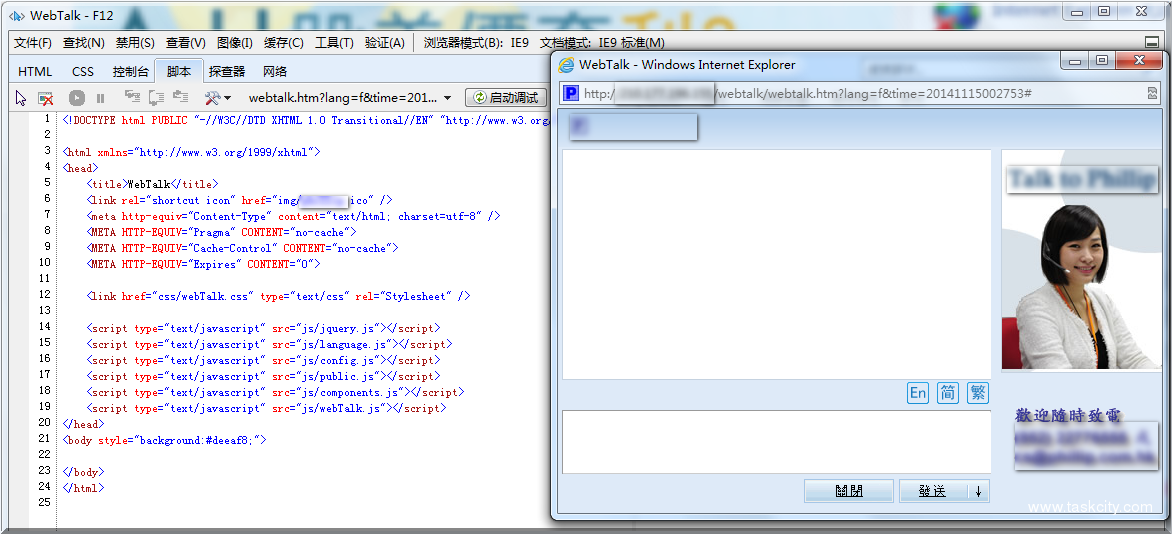Click the clear browser cache icon
Image resolution: width=1172 pixels, height=534 pixels.
point(46,98)
